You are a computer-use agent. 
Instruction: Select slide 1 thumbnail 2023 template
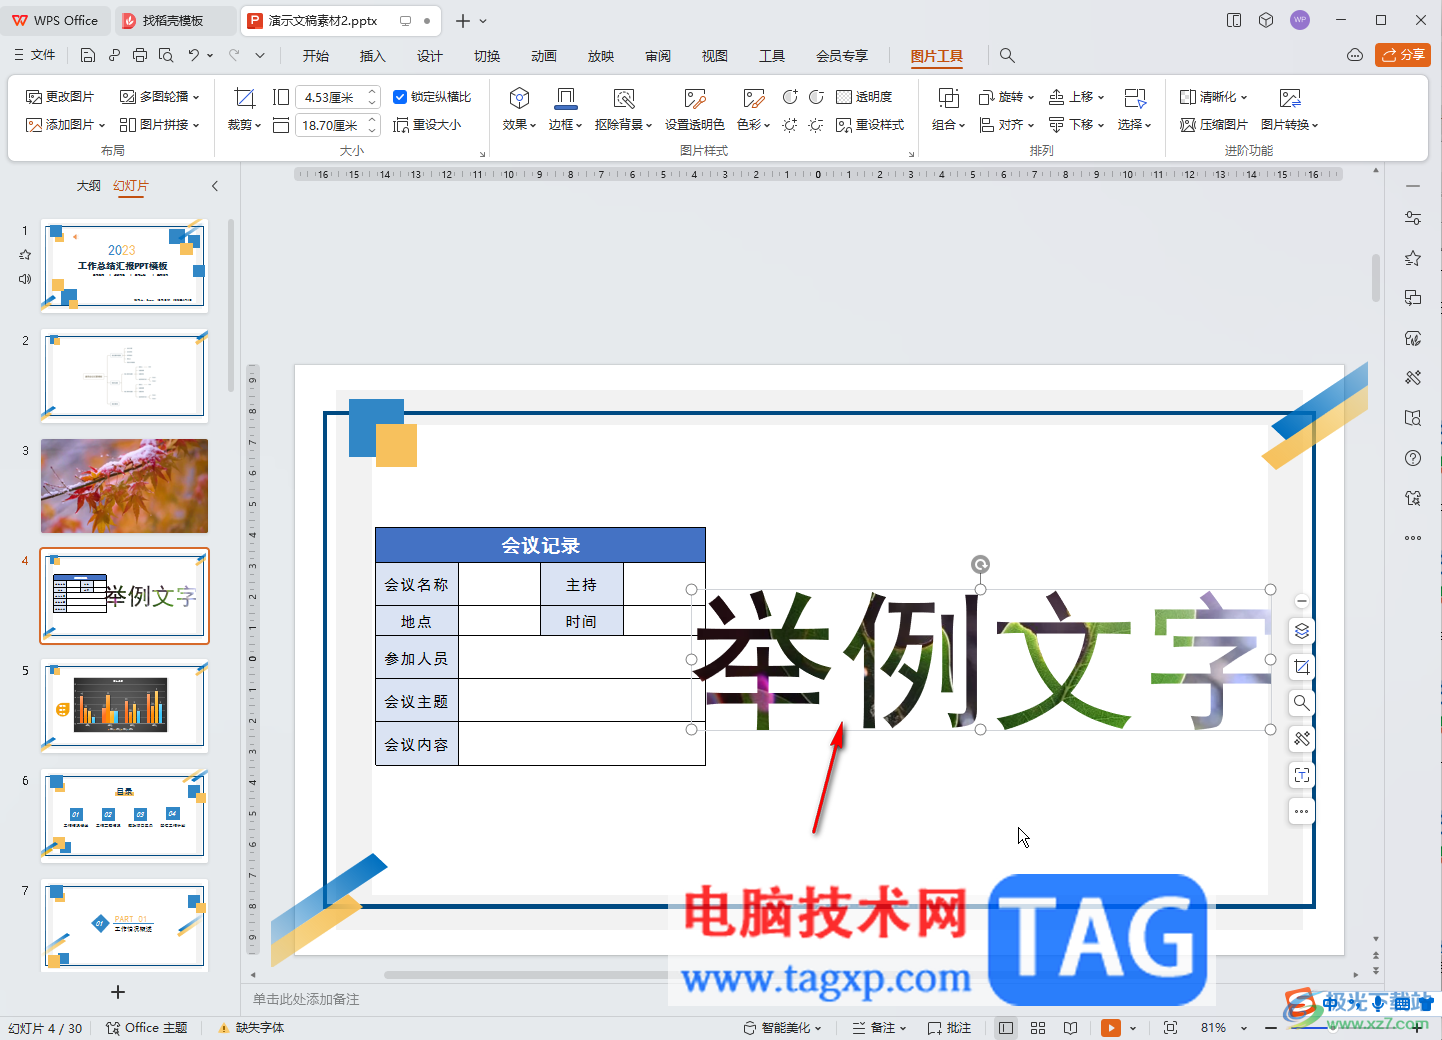point(124,266)
